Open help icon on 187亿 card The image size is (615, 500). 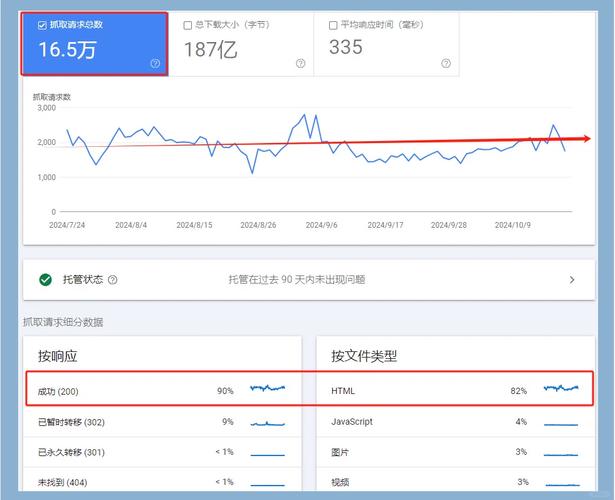pyautogui.click(x=300, y=64)
